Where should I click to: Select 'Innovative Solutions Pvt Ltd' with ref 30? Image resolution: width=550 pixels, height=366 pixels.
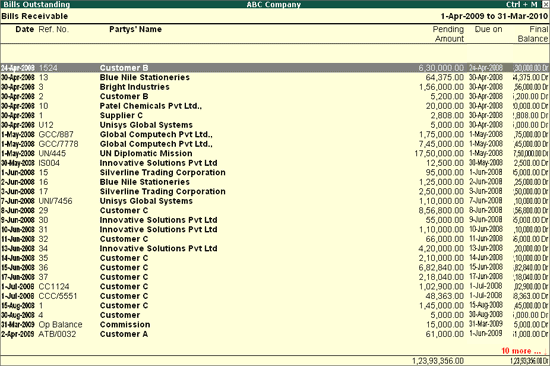click(x=159, y=220)
